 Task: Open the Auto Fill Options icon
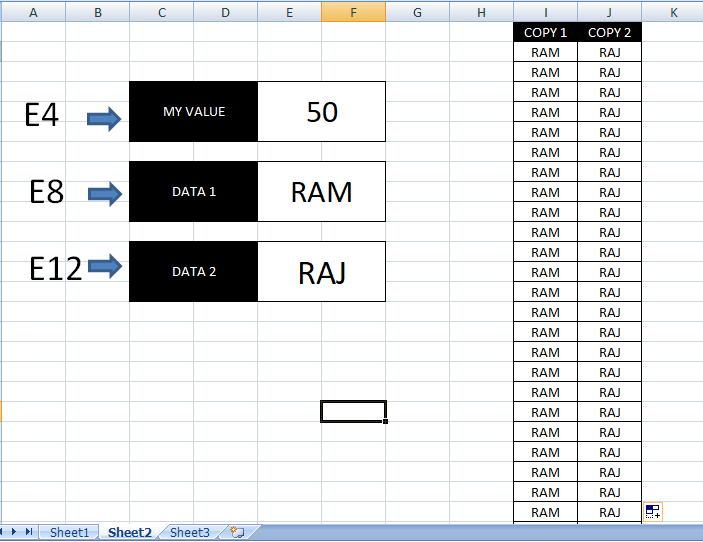(653, 512)
